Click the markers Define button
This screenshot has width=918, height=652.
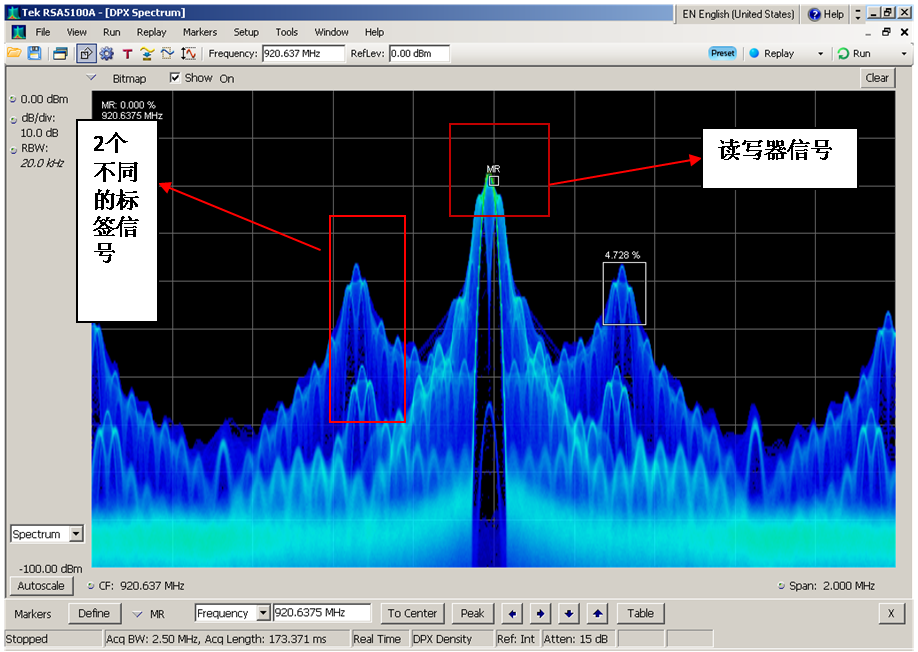point(94,613)
